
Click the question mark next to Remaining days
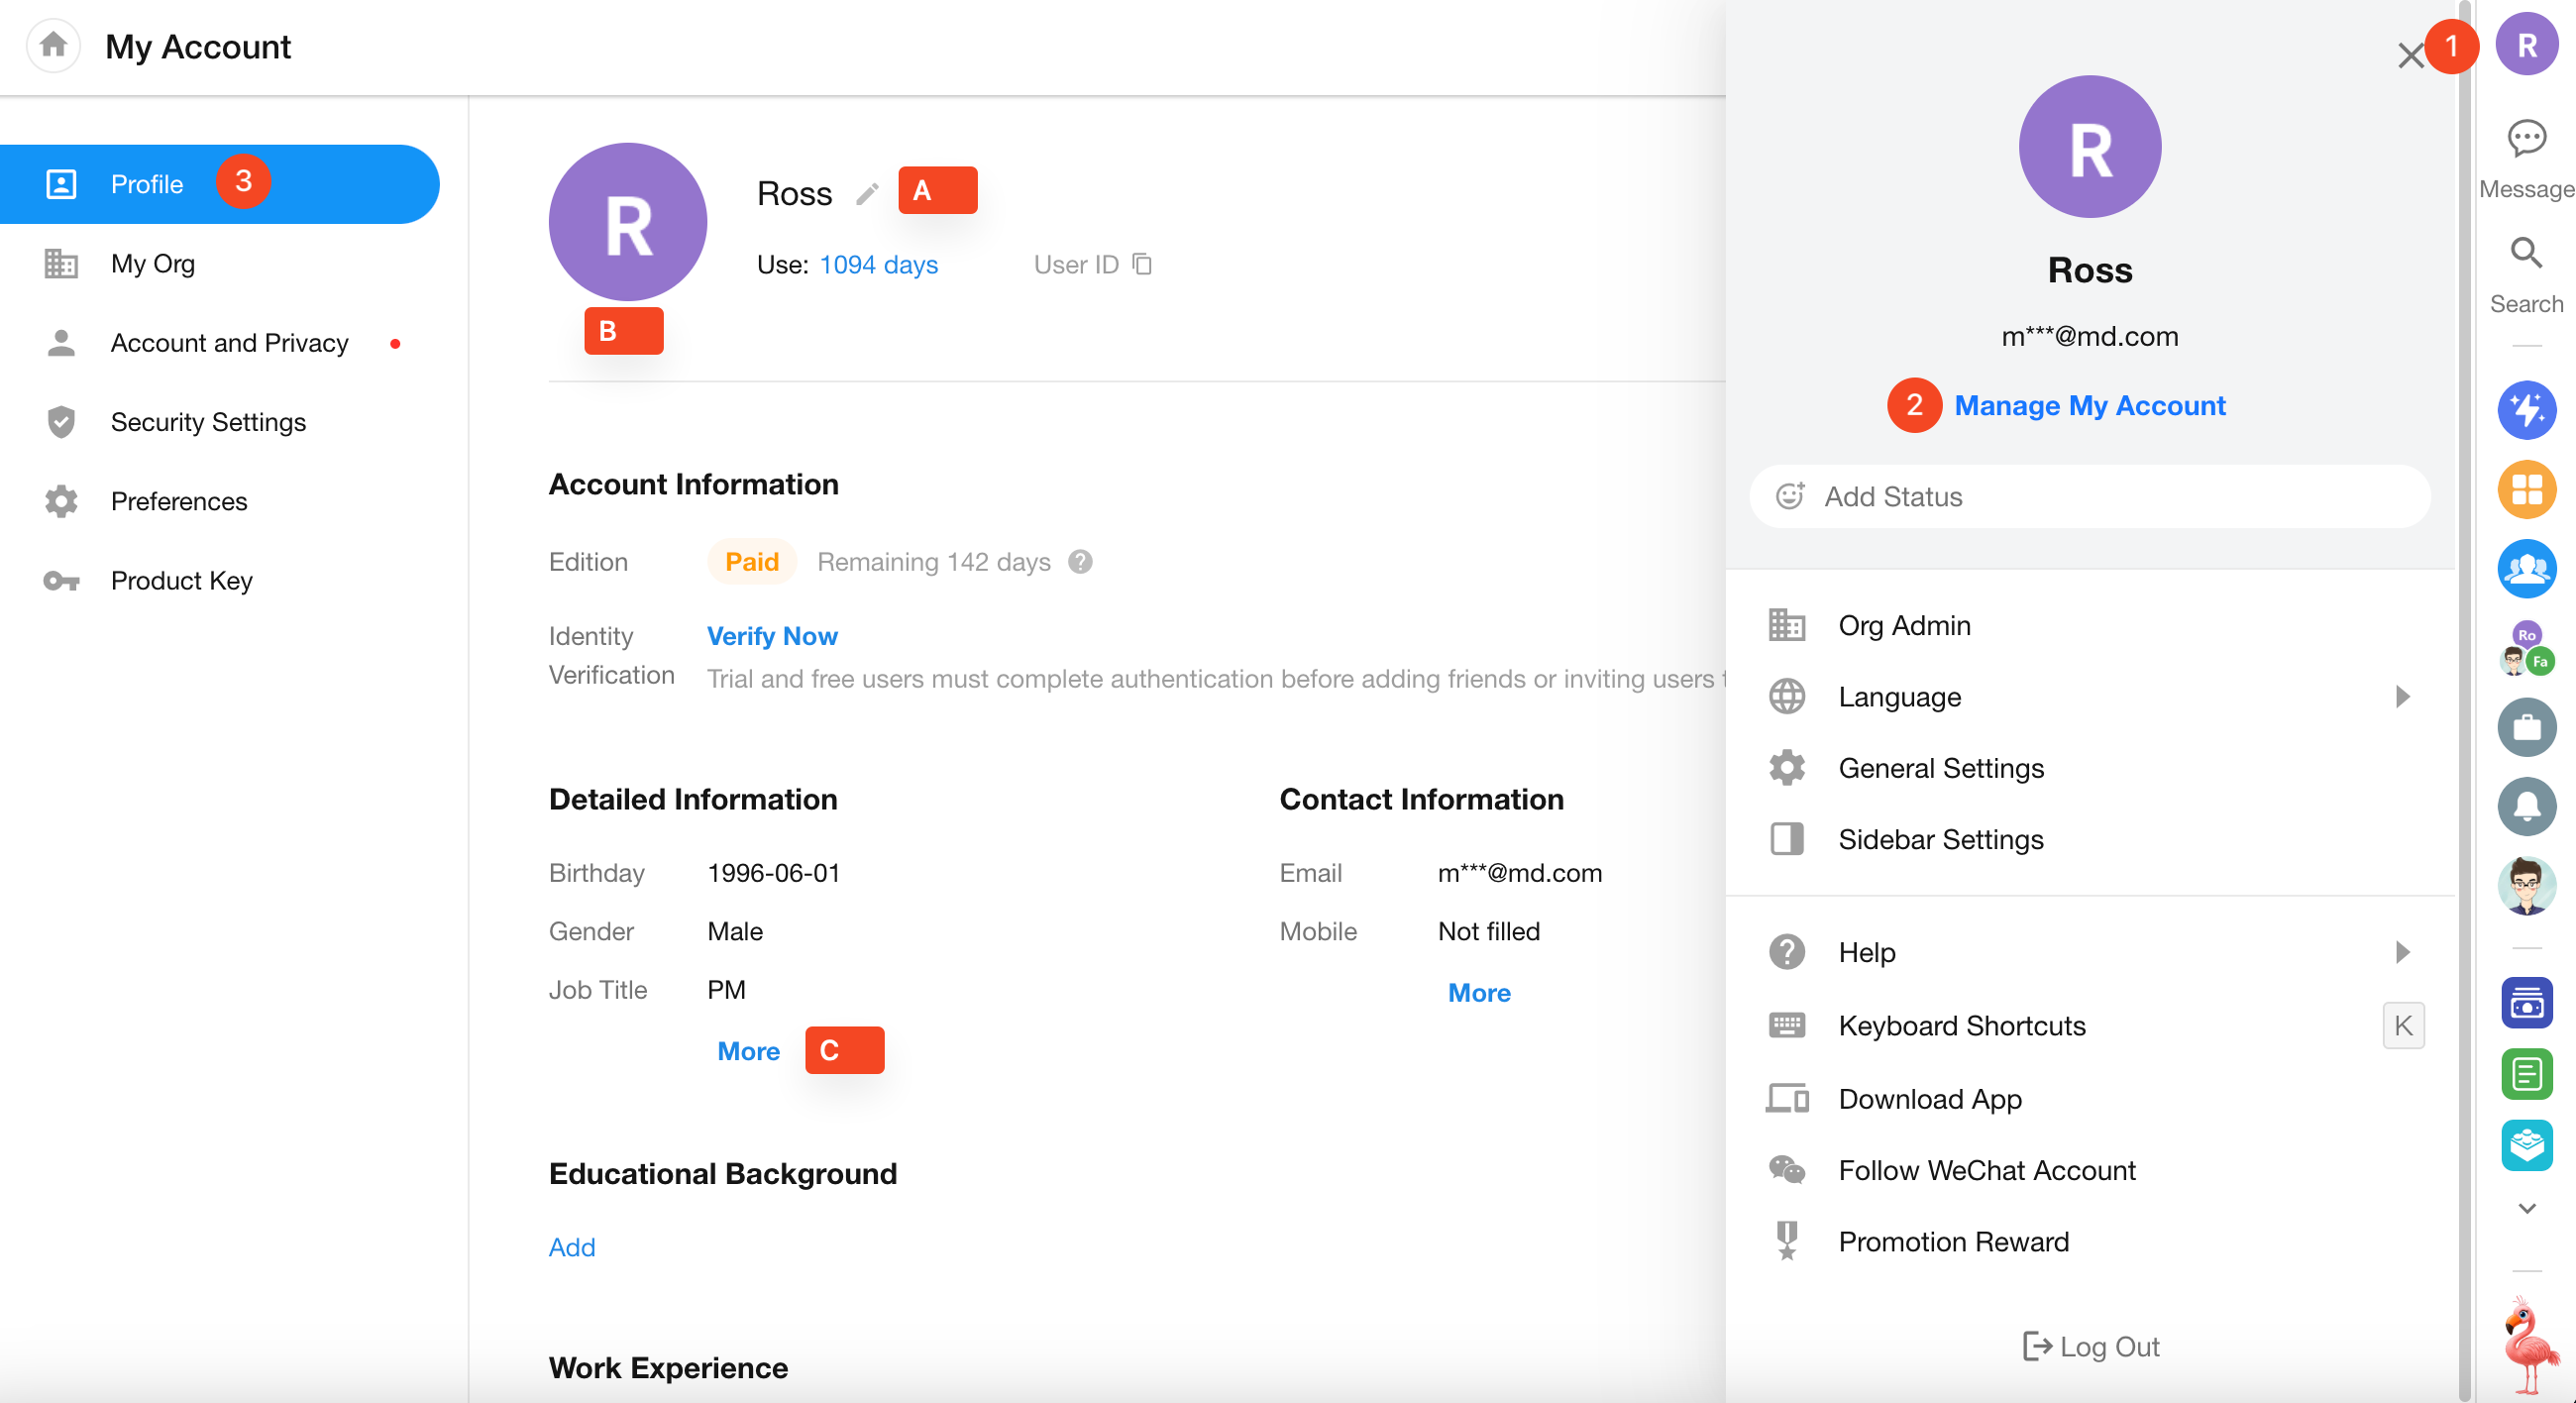pyautogui.click(x=1080, y=562)
